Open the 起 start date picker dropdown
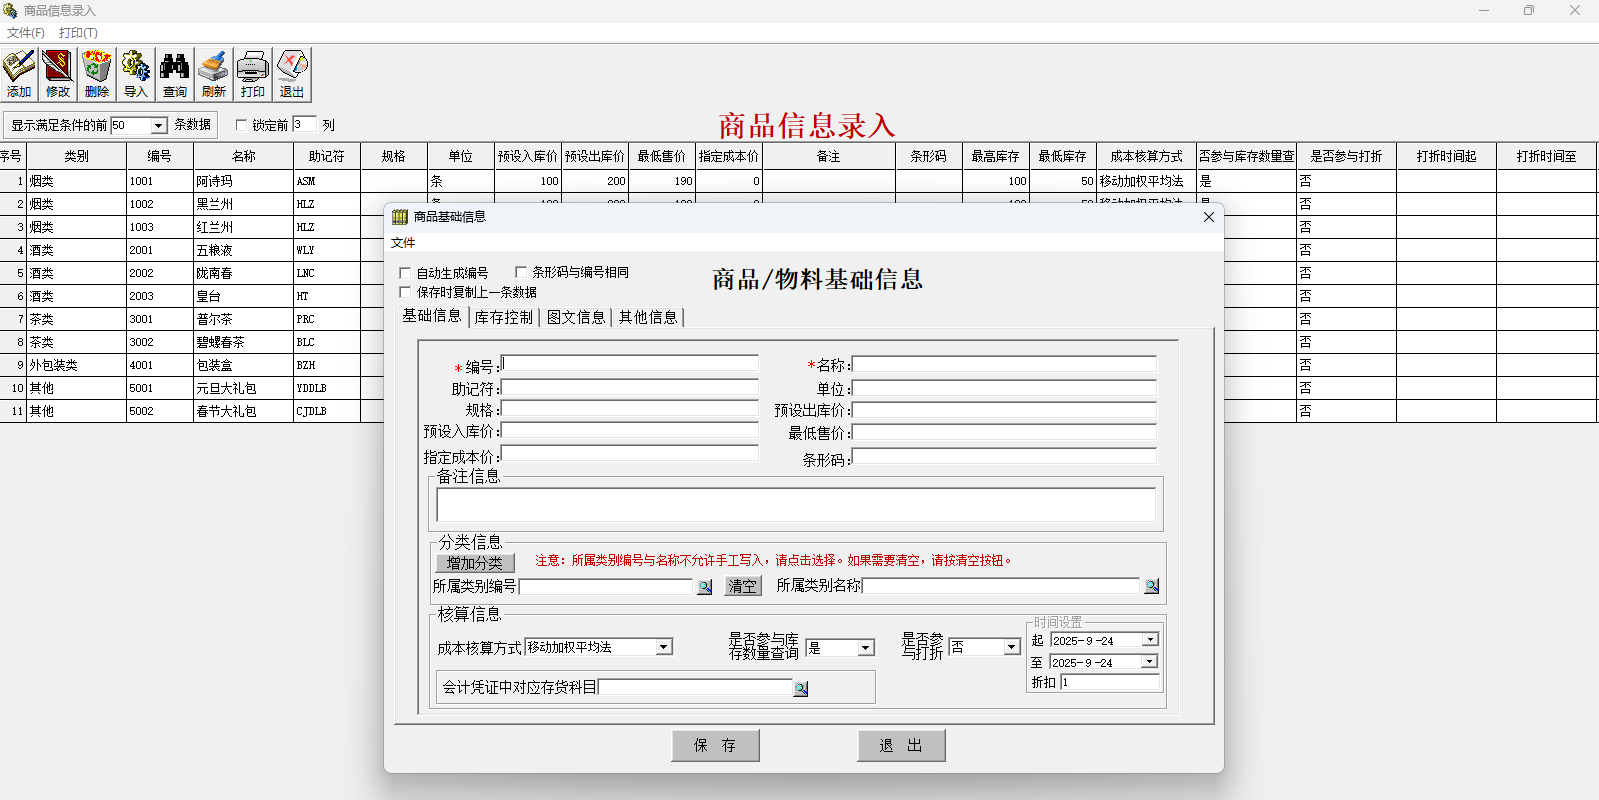 pyautogui.click(x=1150, y=640)
